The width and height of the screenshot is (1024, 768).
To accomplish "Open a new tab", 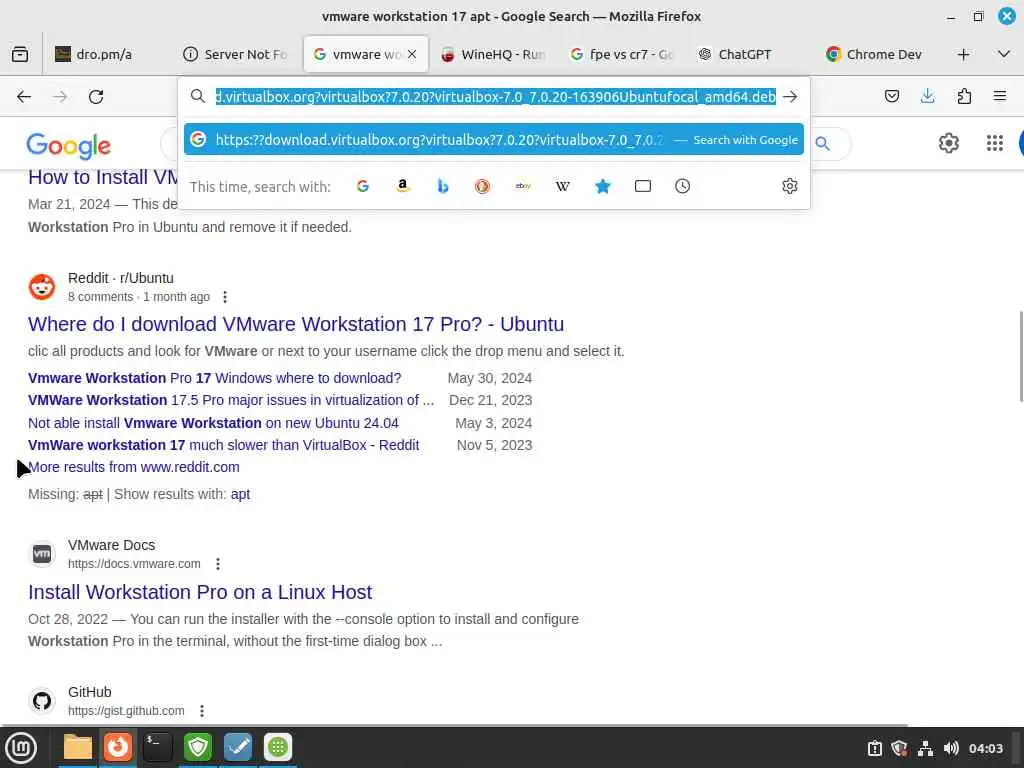I will 963,54.
